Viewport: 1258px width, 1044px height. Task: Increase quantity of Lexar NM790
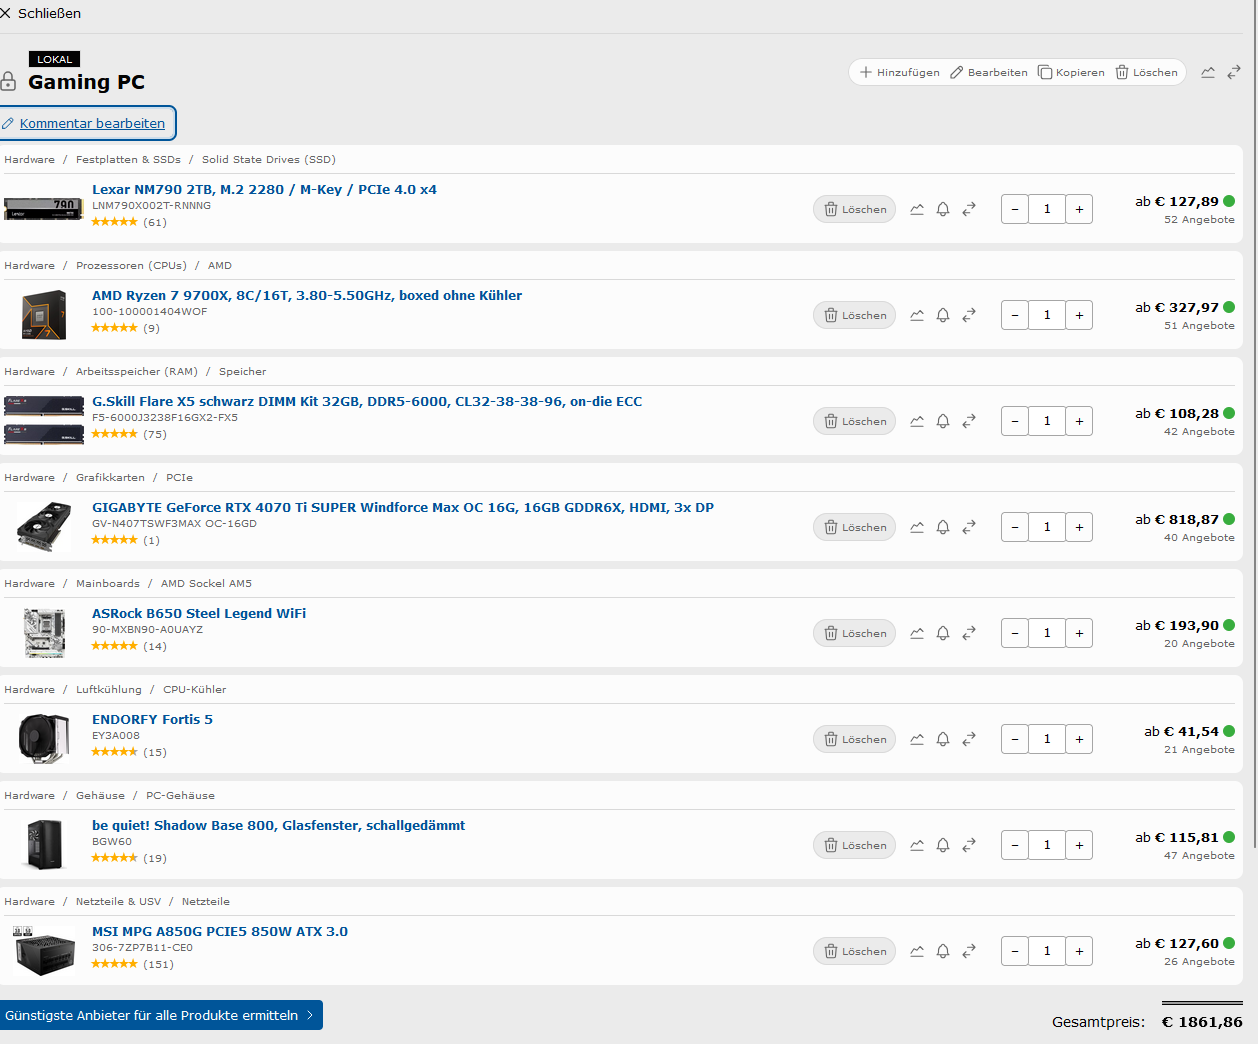point(1079,209)
